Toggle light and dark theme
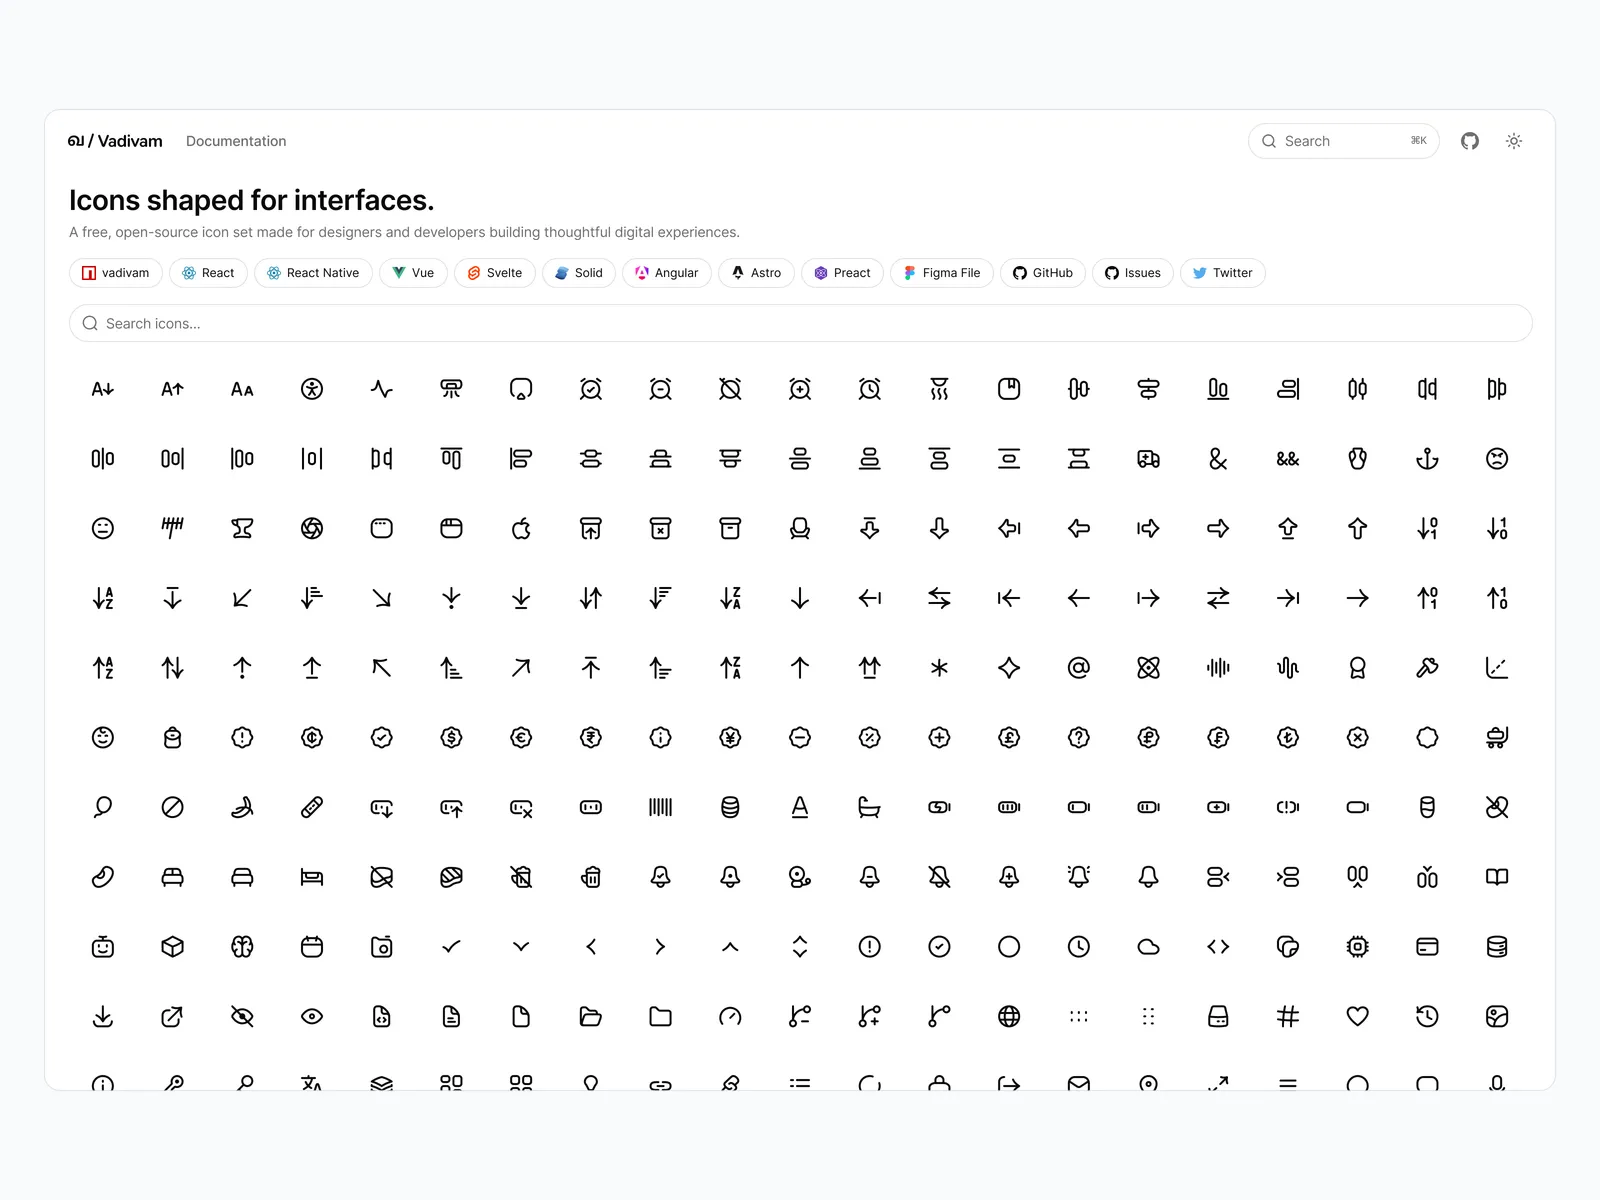This screenshot has height=1200, width=1600. pos(1514,141)
